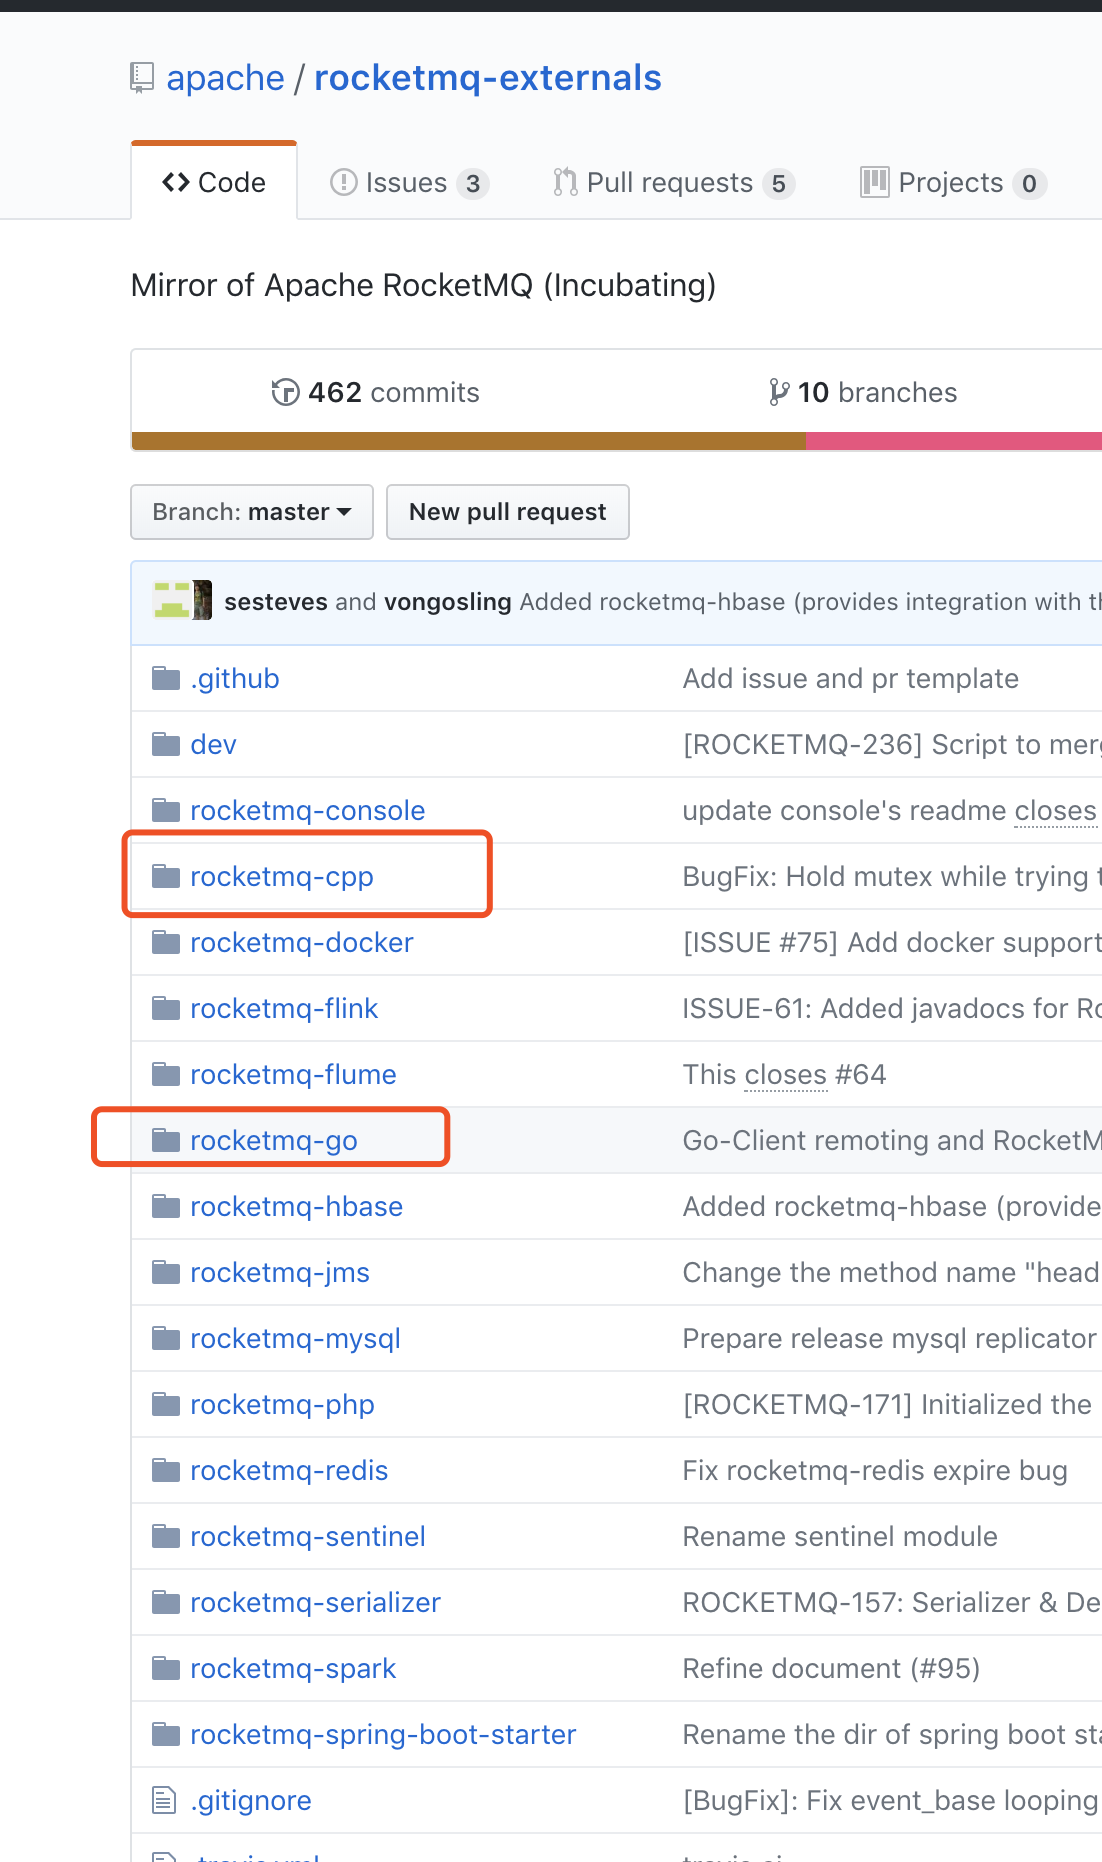Click the rocketmq-php folder icon
The height and width of the screenshot is (1862, 1102).
point(165,1405)
